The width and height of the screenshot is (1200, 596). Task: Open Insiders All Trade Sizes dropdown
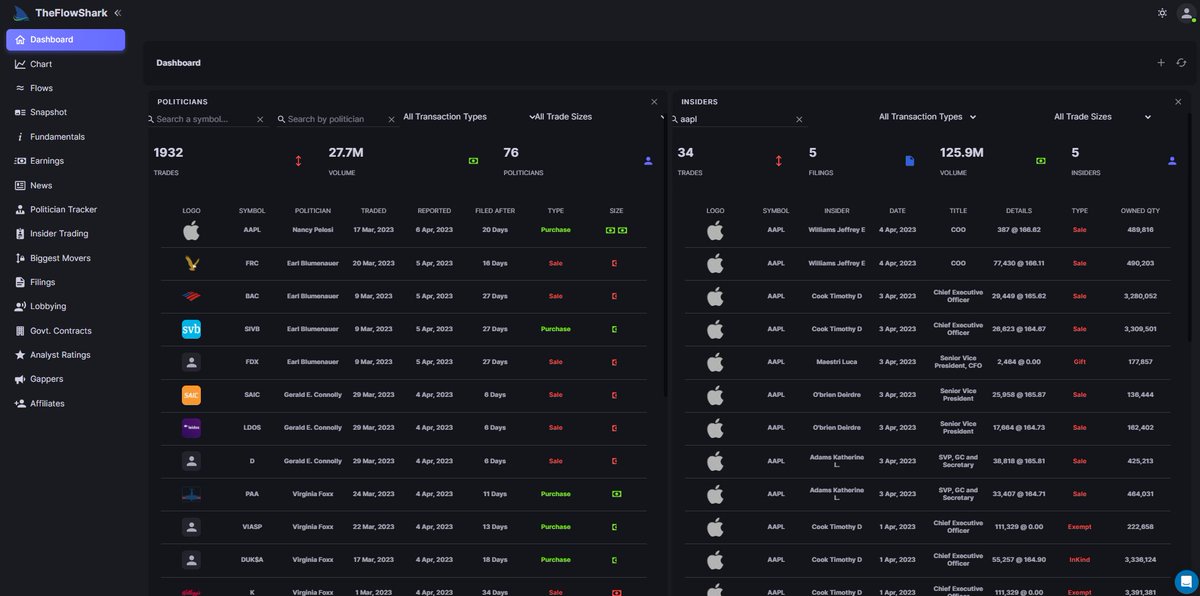click(1102, 117)
